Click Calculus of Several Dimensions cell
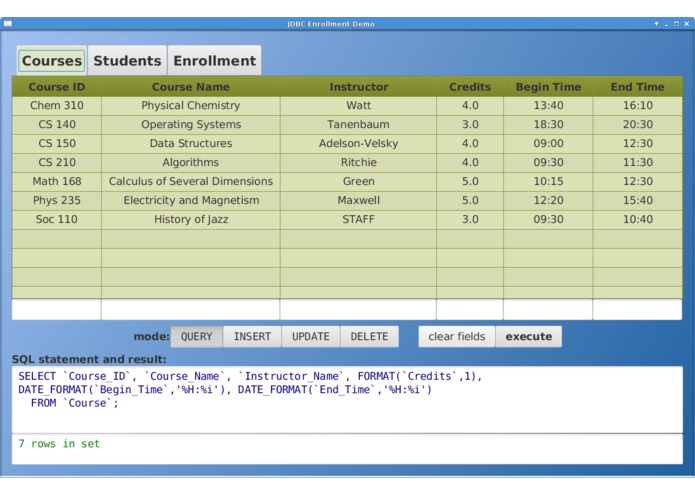695x494 pixels. coord(191,182)
